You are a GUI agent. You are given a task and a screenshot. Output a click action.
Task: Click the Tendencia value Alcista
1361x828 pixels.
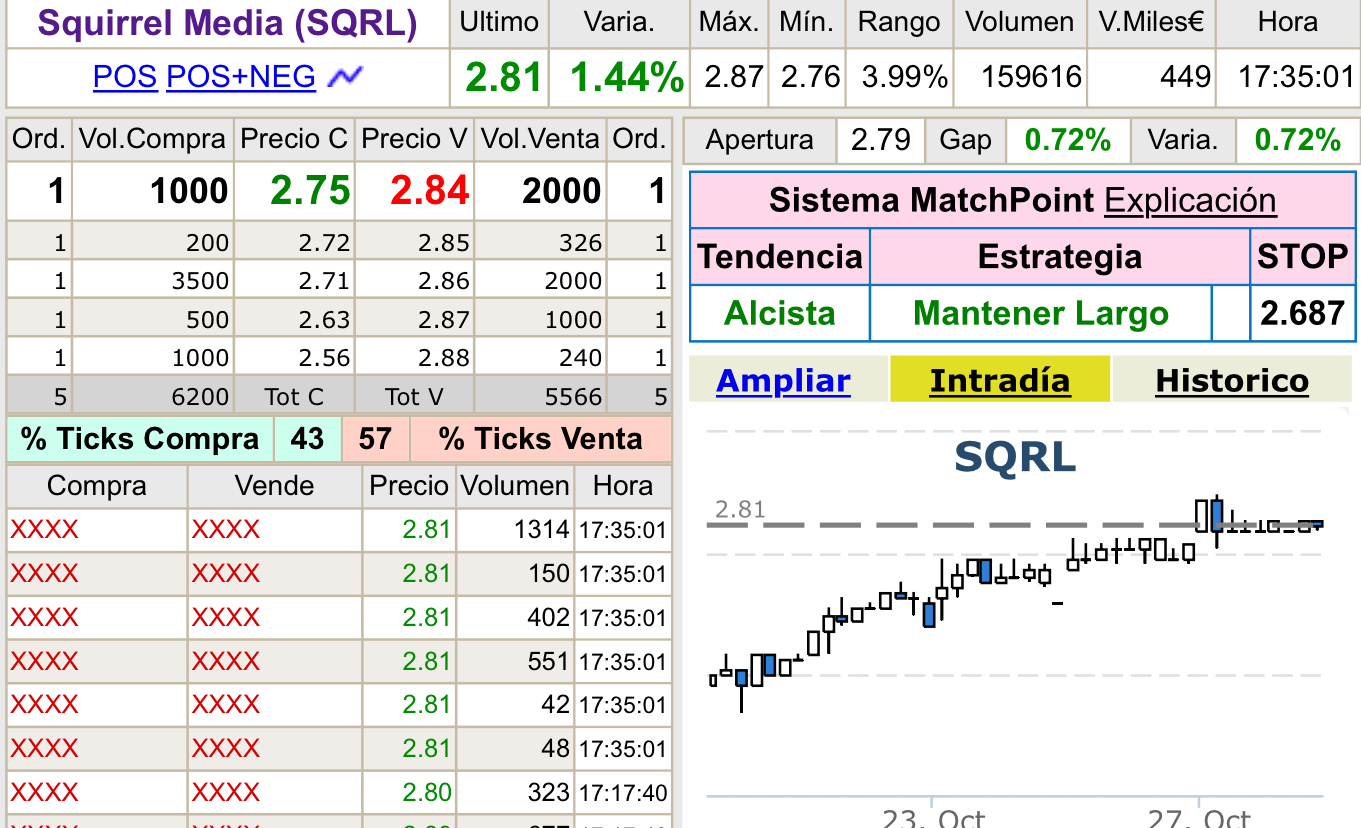pyautogui.click(x=780, y=313)
